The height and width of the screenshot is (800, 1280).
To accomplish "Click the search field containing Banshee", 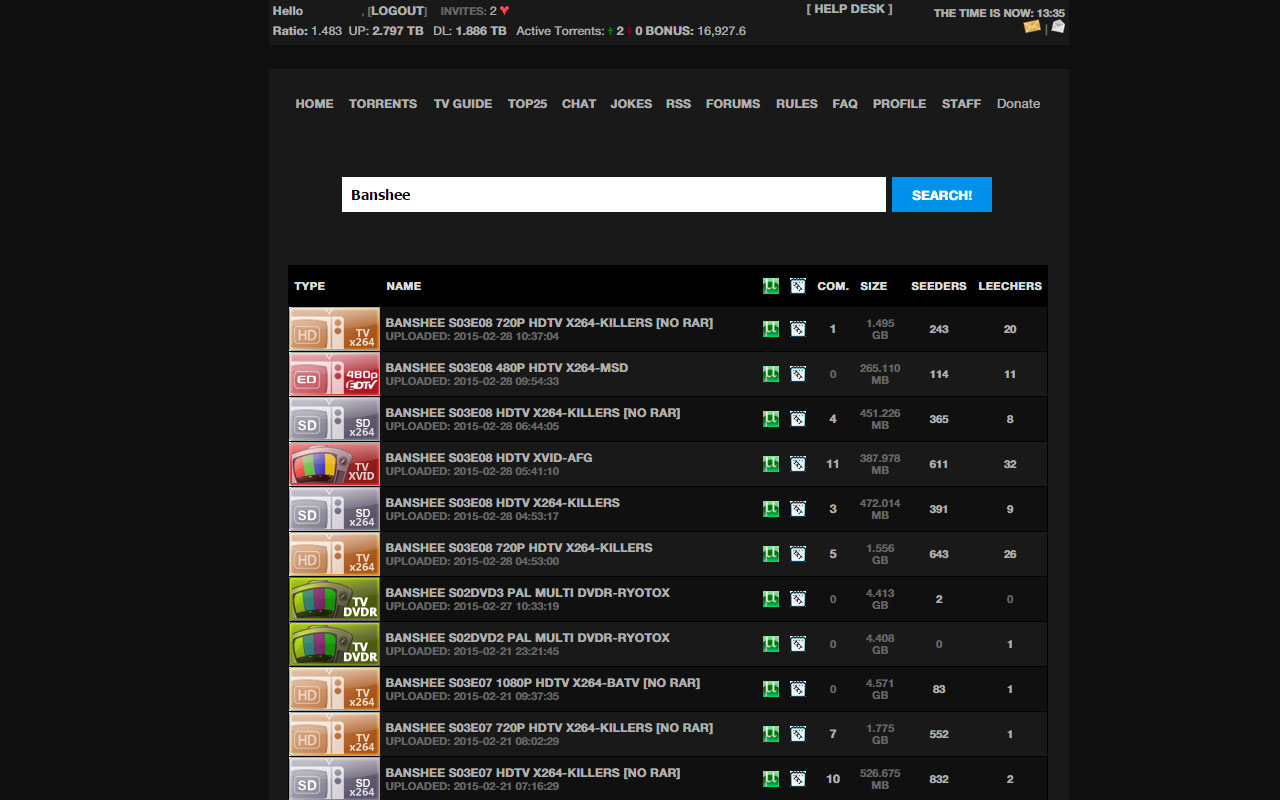I will point(613,195).
